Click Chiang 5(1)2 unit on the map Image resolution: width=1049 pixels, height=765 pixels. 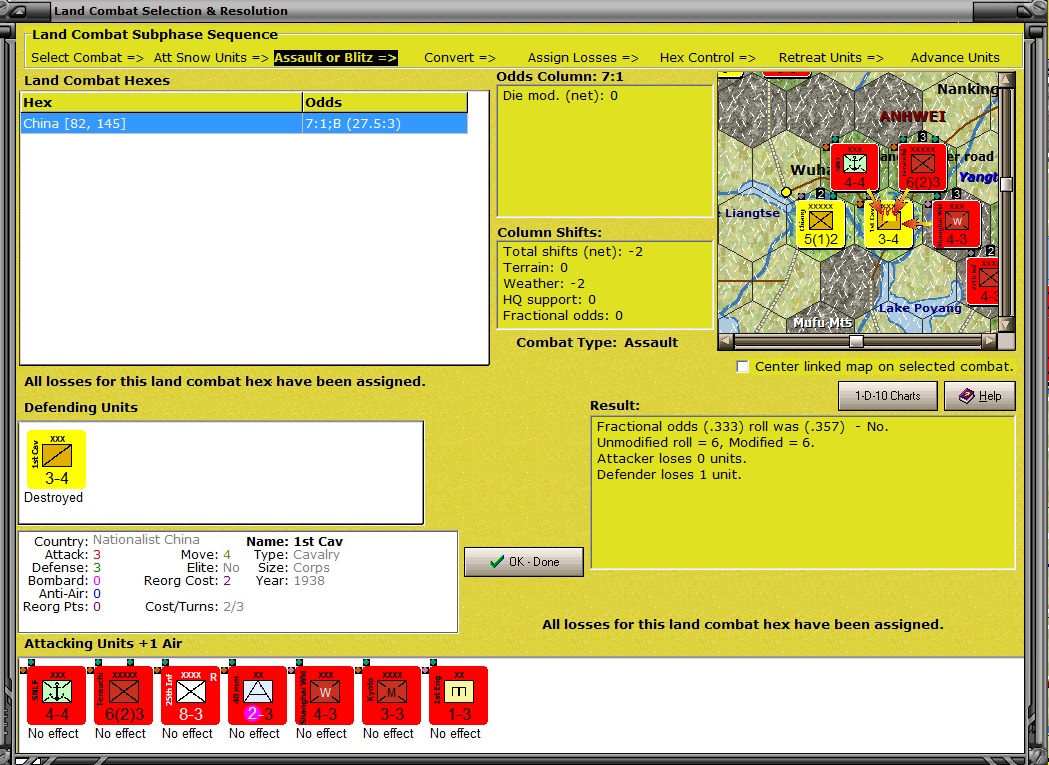pyautogui.click(x=821, y=224)
